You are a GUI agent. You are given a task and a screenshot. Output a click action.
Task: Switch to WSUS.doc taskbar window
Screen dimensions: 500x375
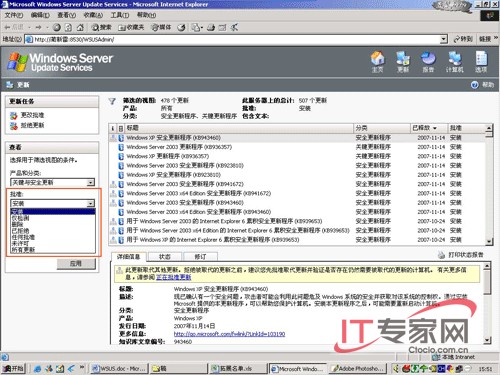pyautogui.click(x=119, y=368)
